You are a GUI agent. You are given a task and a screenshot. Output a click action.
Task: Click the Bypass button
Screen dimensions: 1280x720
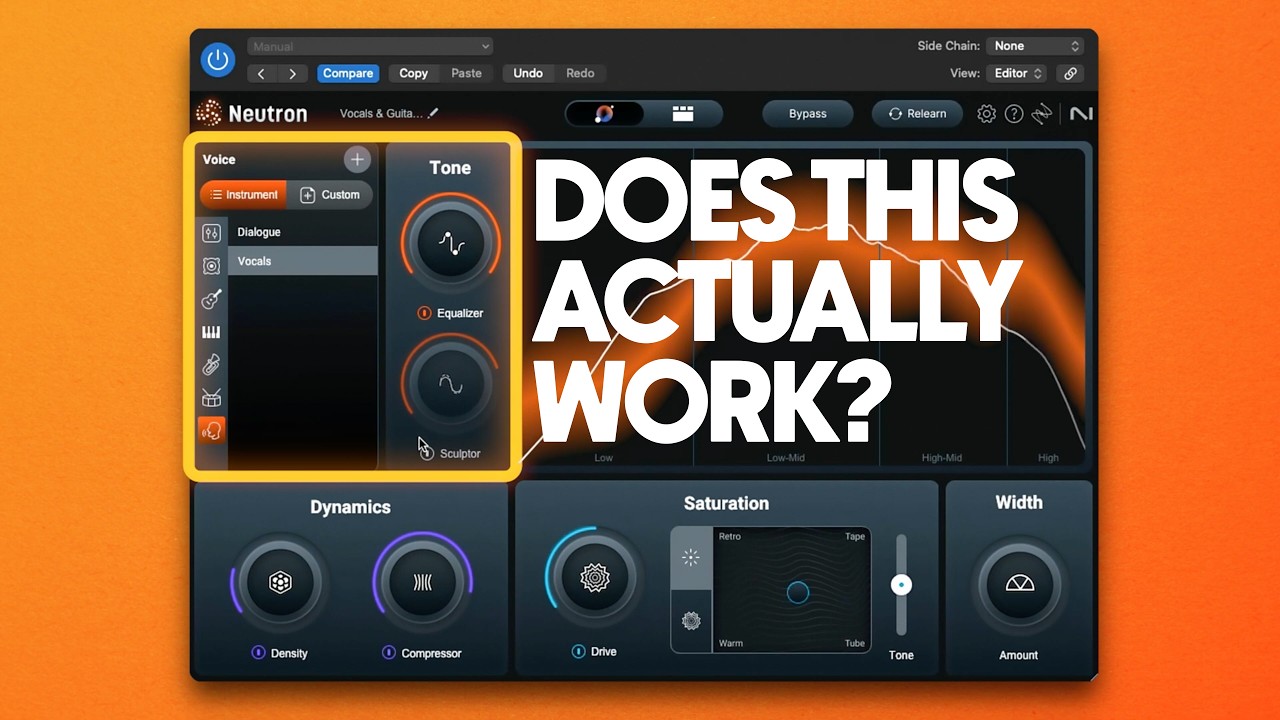[x=808, y=114]
